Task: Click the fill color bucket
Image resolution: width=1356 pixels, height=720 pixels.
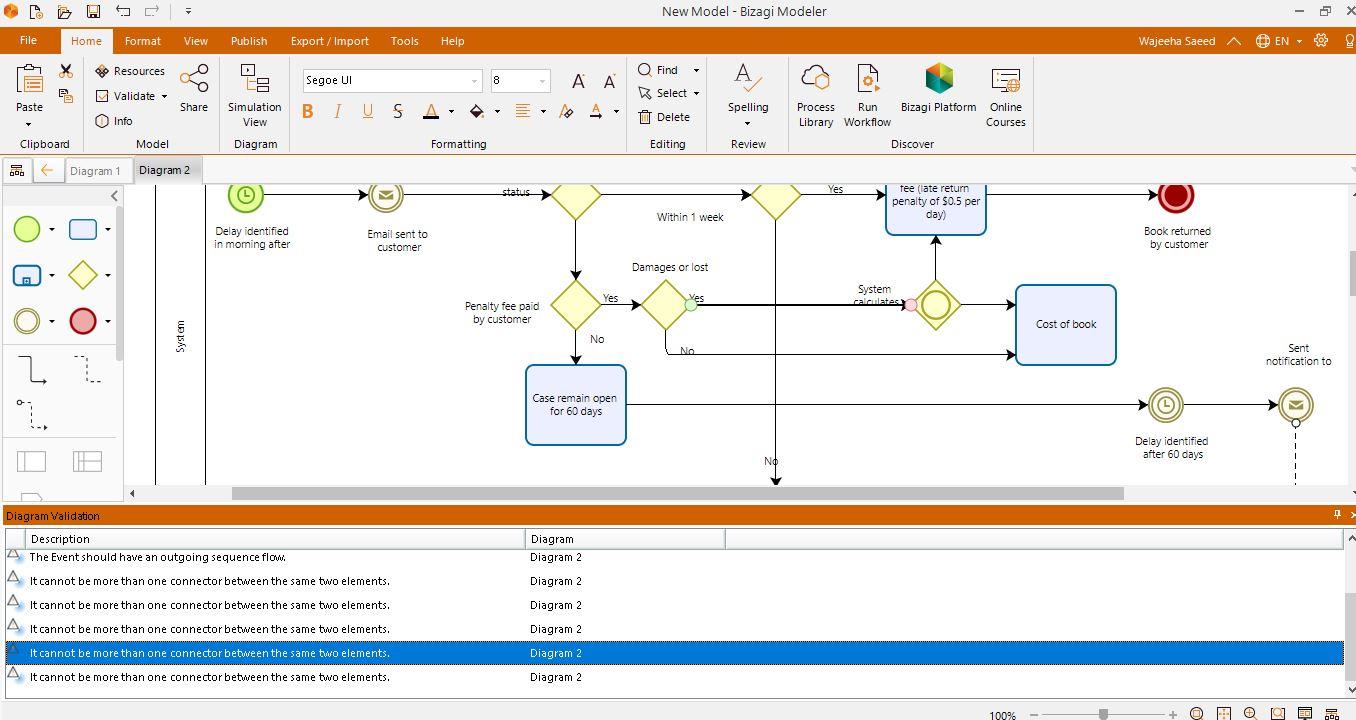Action: 477,111
